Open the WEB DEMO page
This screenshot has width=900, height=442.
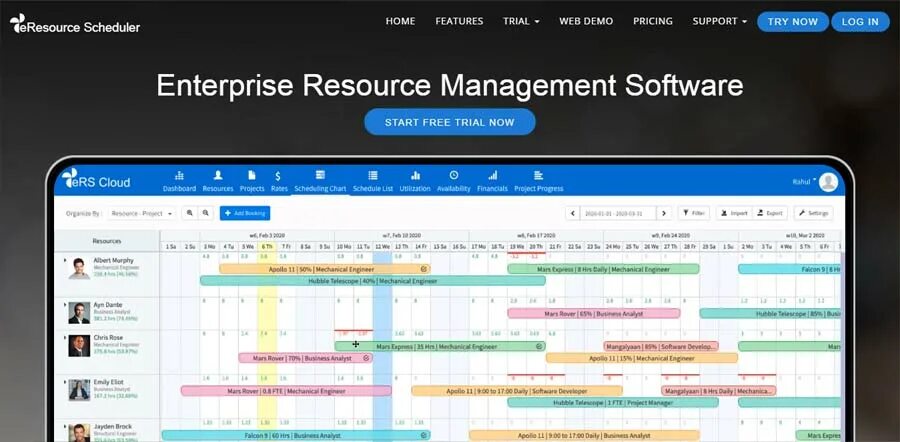click(x=586, y=21)
